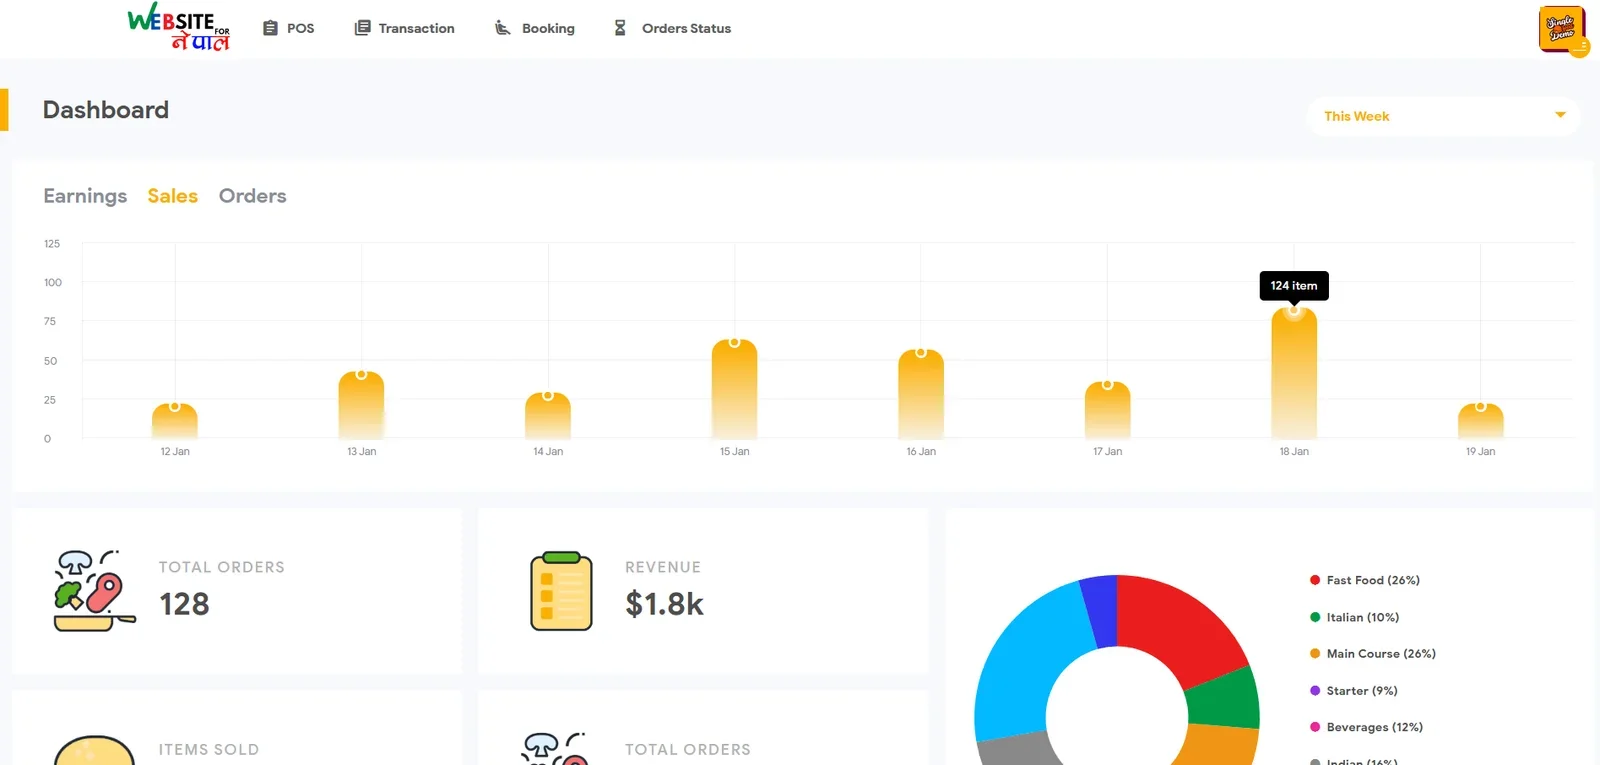The image size is (1600, 765).
Task: Click the 15 Jan axis label
Action: 734,452
